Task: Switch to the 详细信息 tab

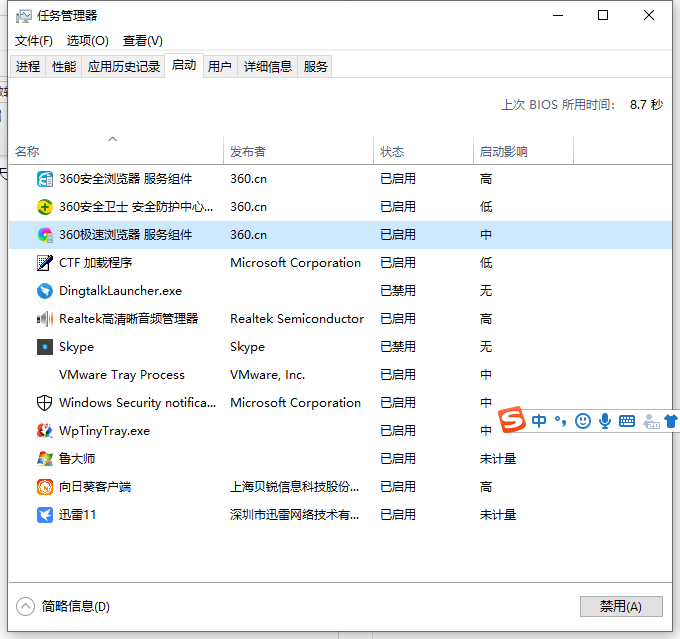Action: [268, 66]
